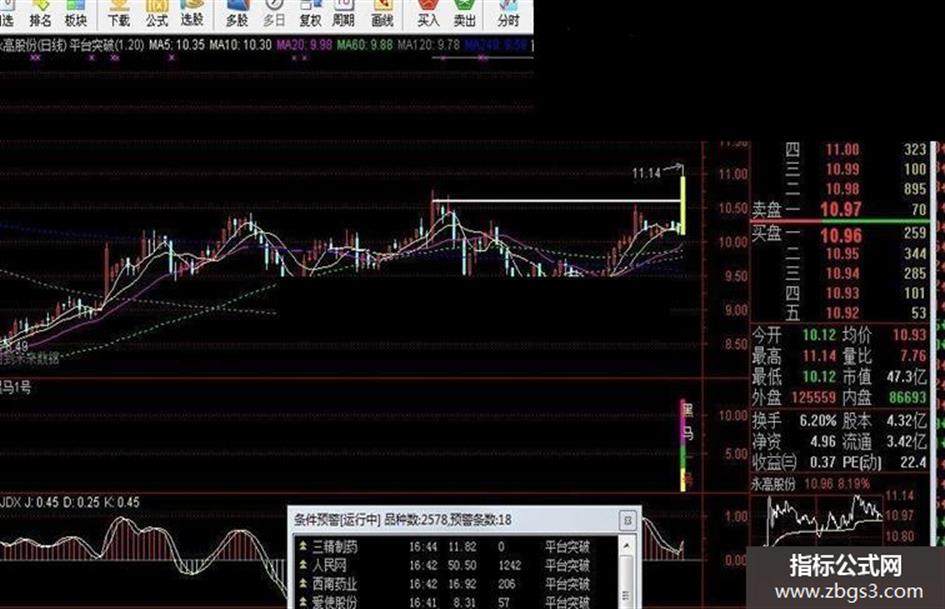Click the 11.14 high price label
This screenshot has width=945, height=609.
point(646,174)
